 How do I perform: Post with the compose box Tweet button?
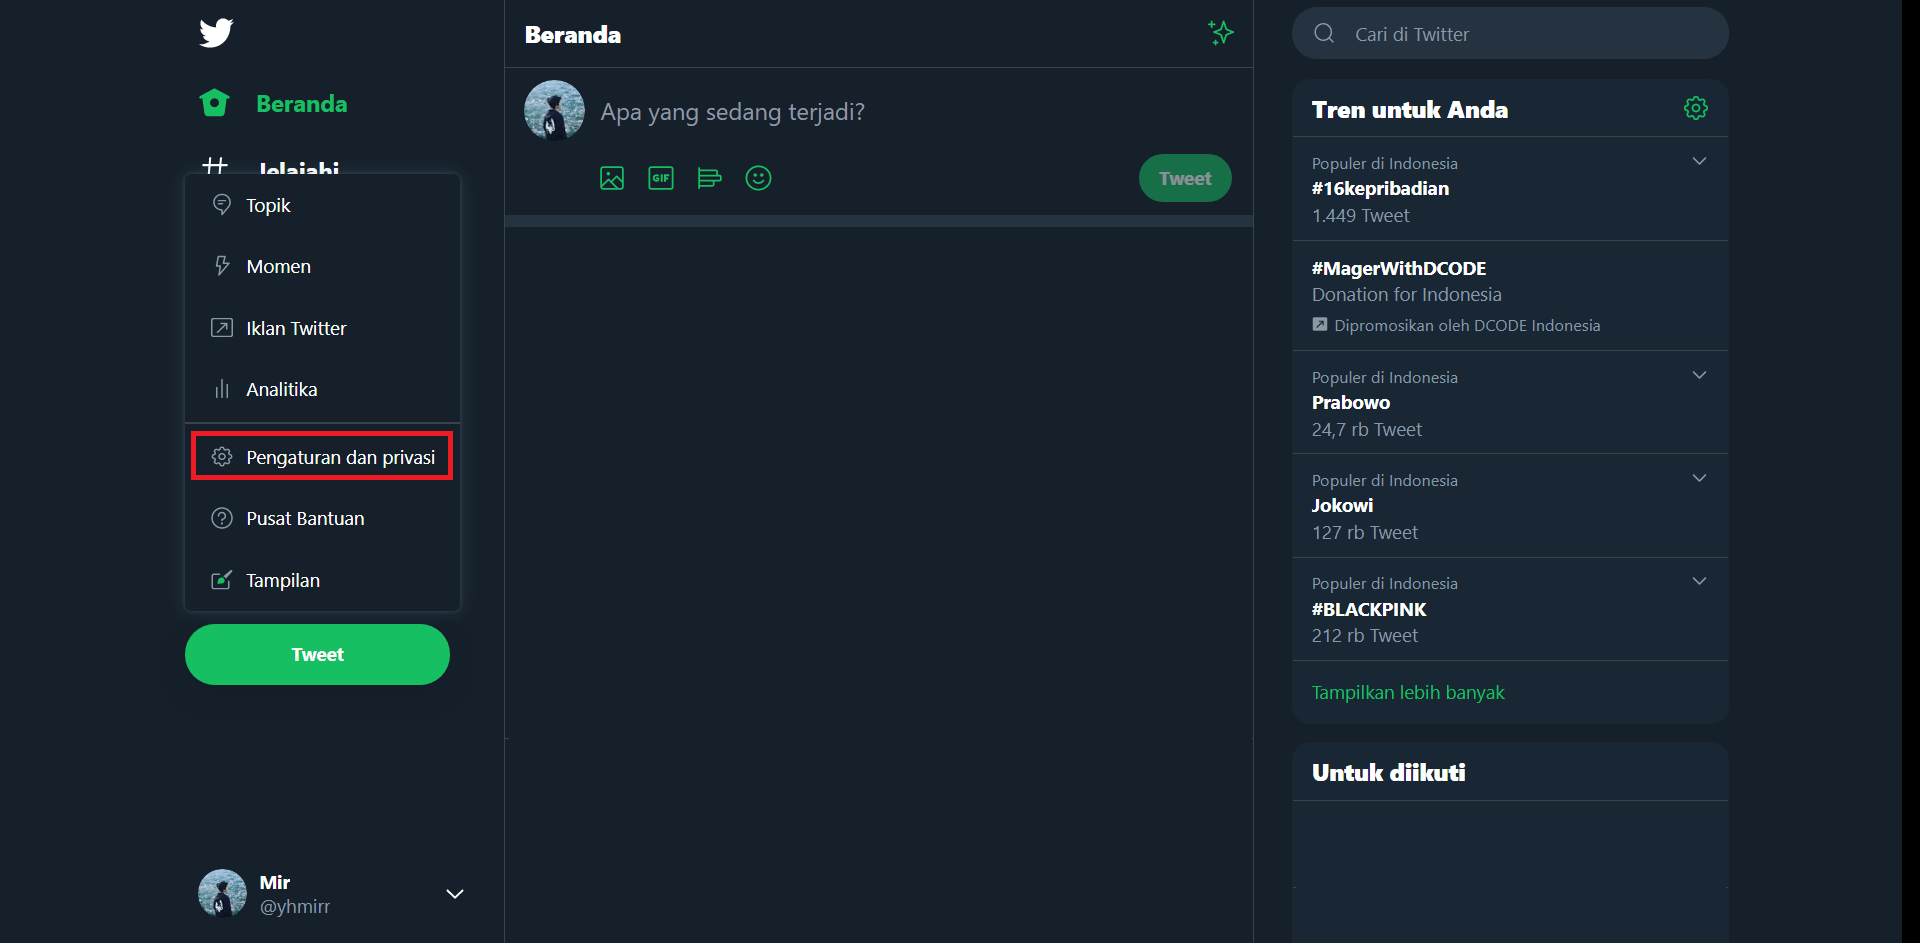[x=1185, y=178]
